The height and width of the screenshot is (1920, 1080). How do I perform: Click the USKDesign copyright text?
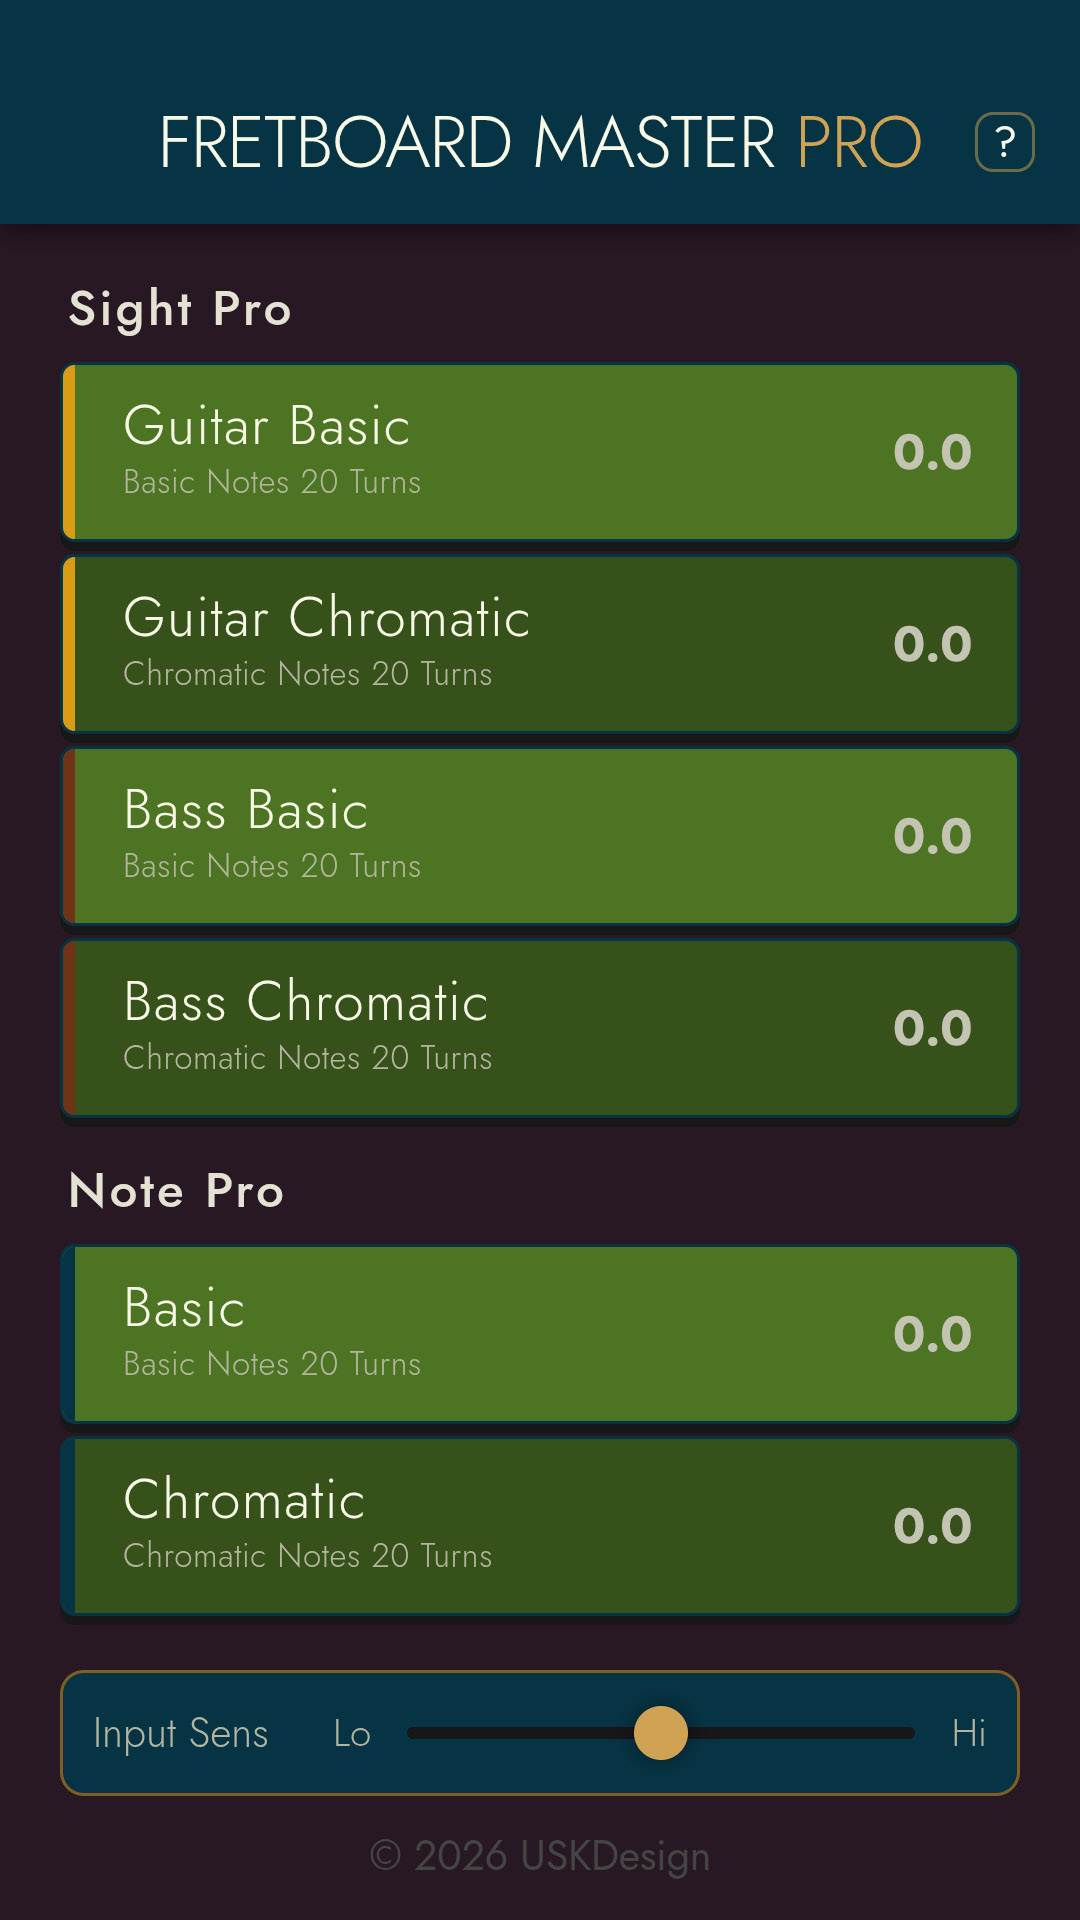click(x=540, y=1855)
